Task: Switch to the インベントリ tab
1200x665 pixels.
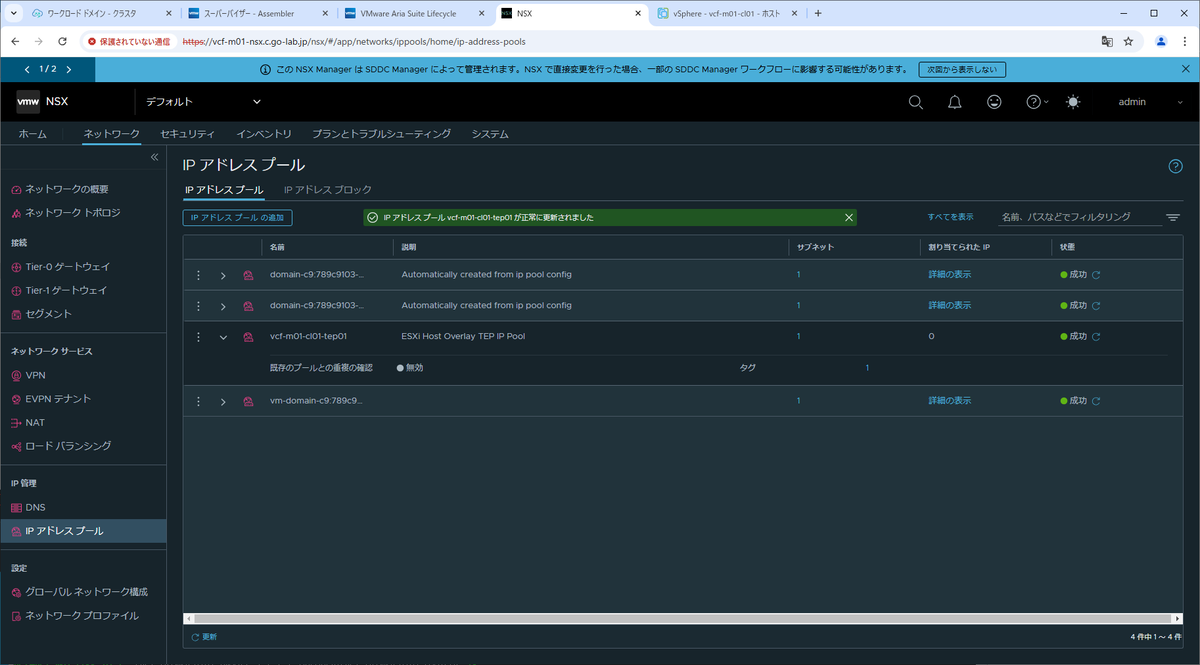Action: pos(264,134)
